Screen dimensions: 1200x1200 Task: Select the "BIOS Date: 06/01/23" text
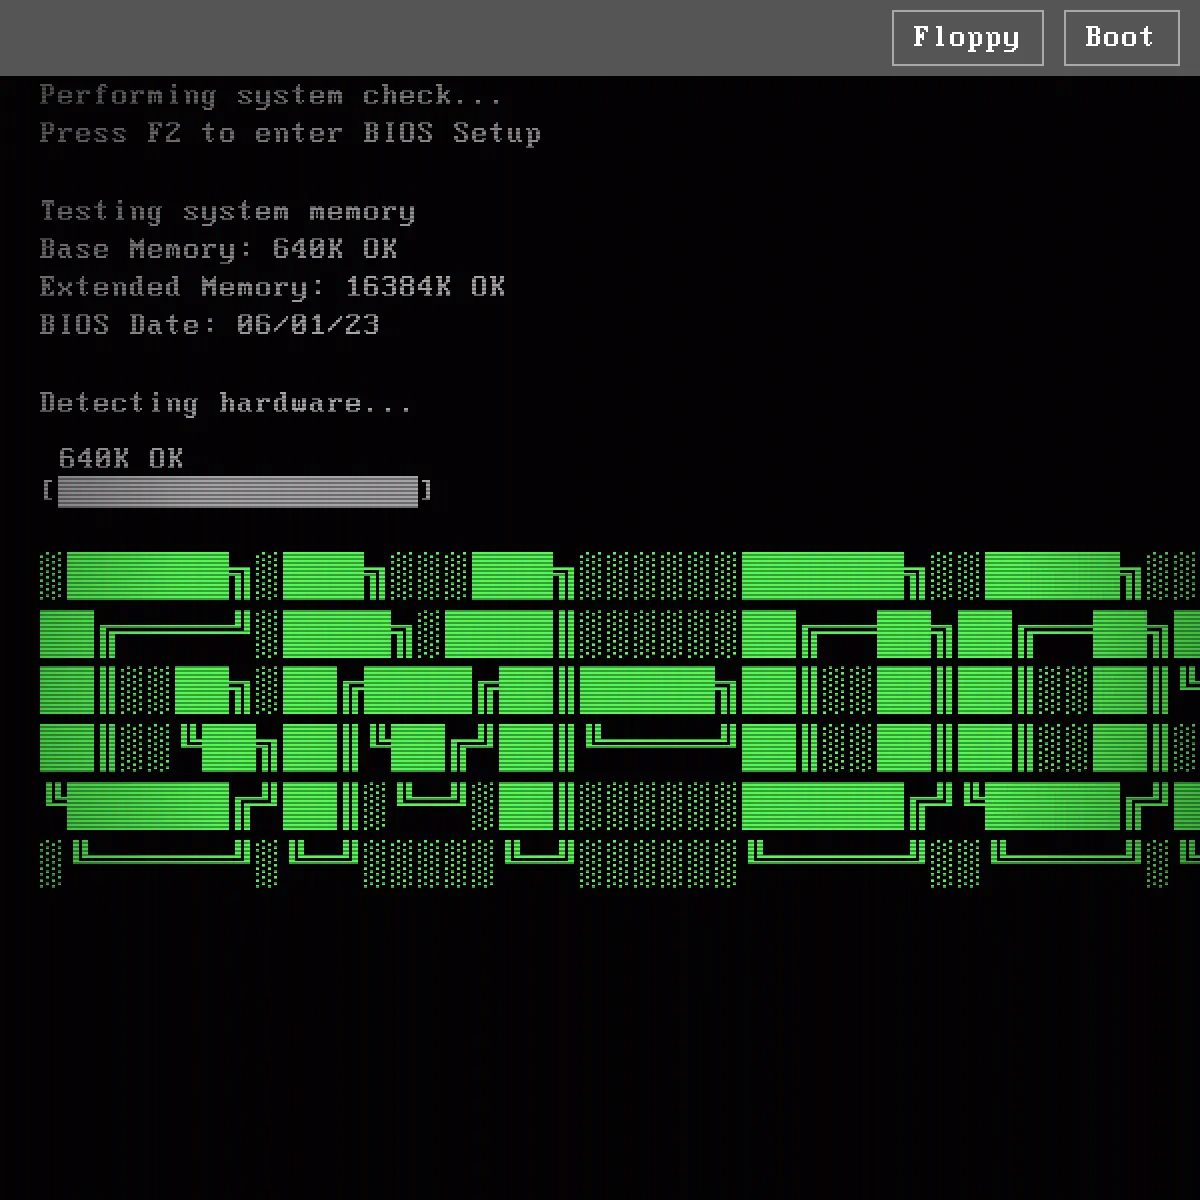209,325
